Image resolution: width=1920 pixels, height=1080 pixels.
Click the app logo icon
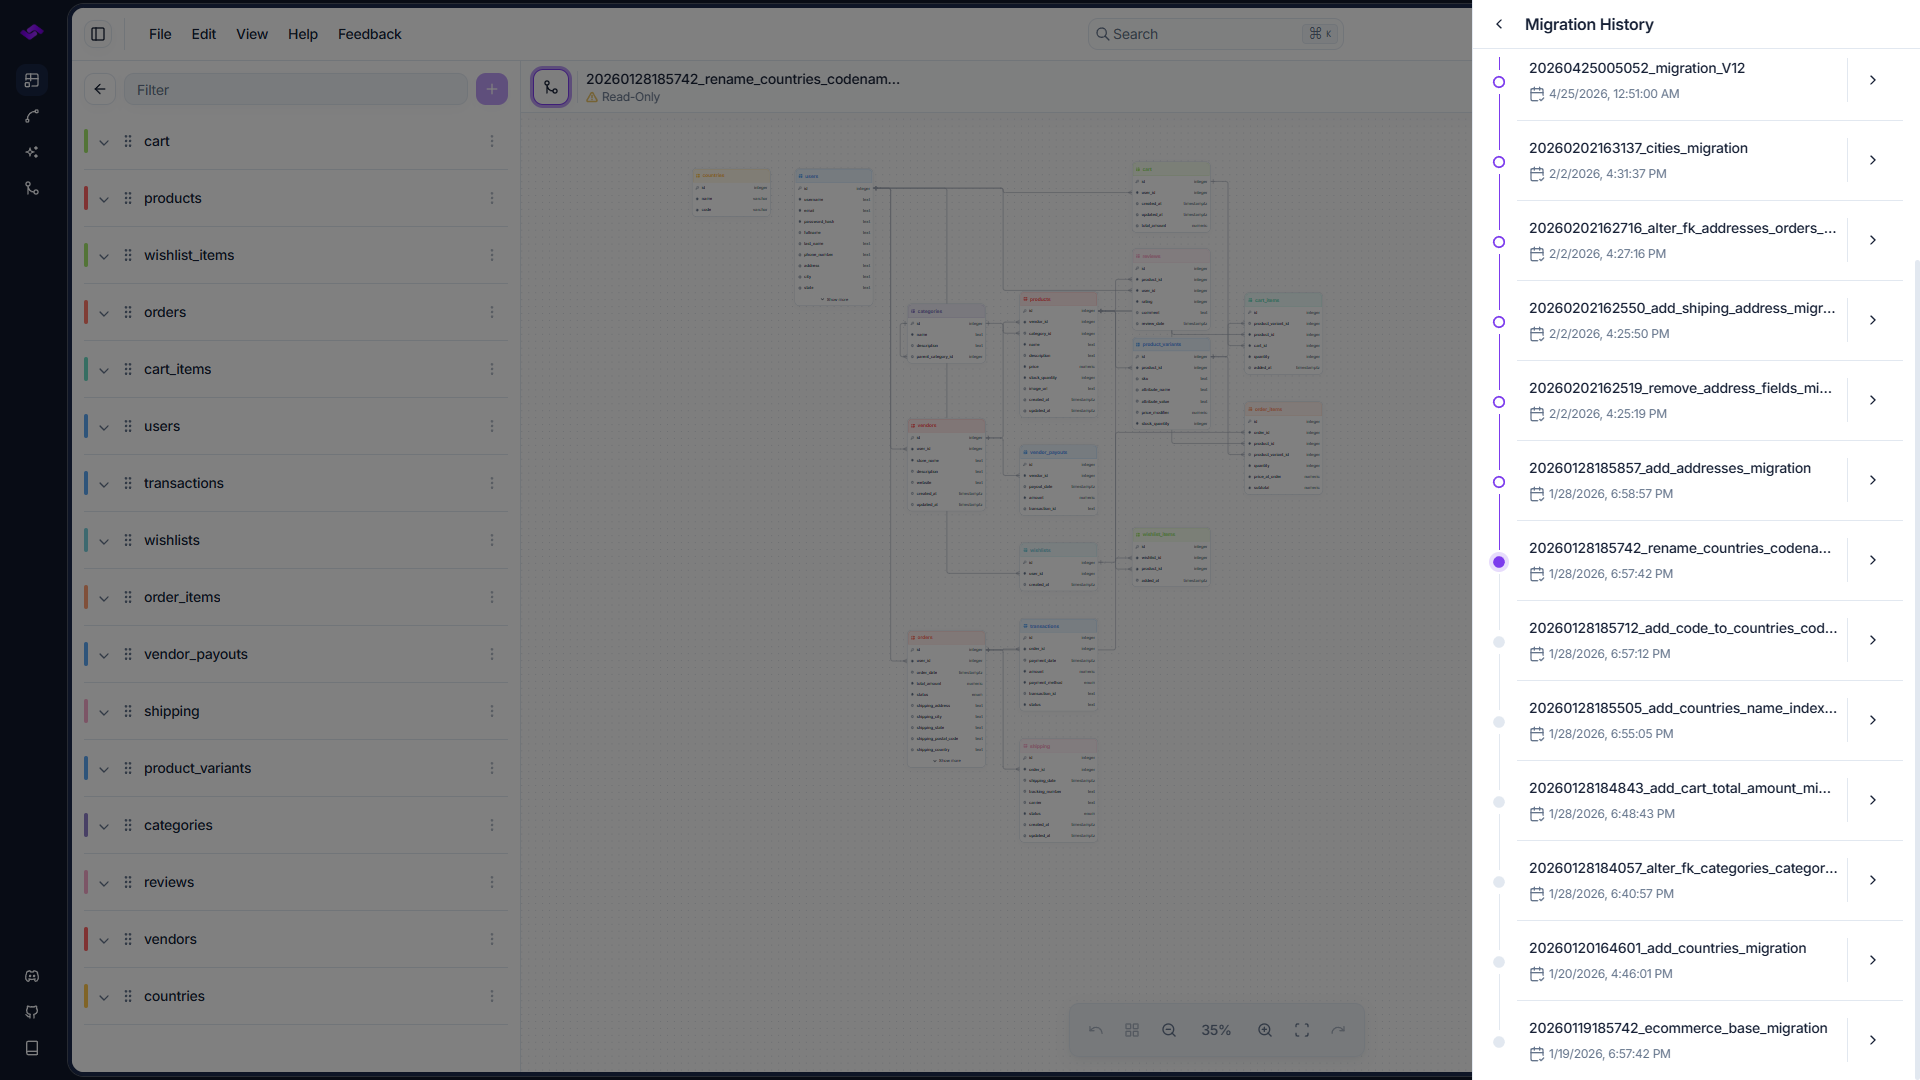[x=32, y=32]
